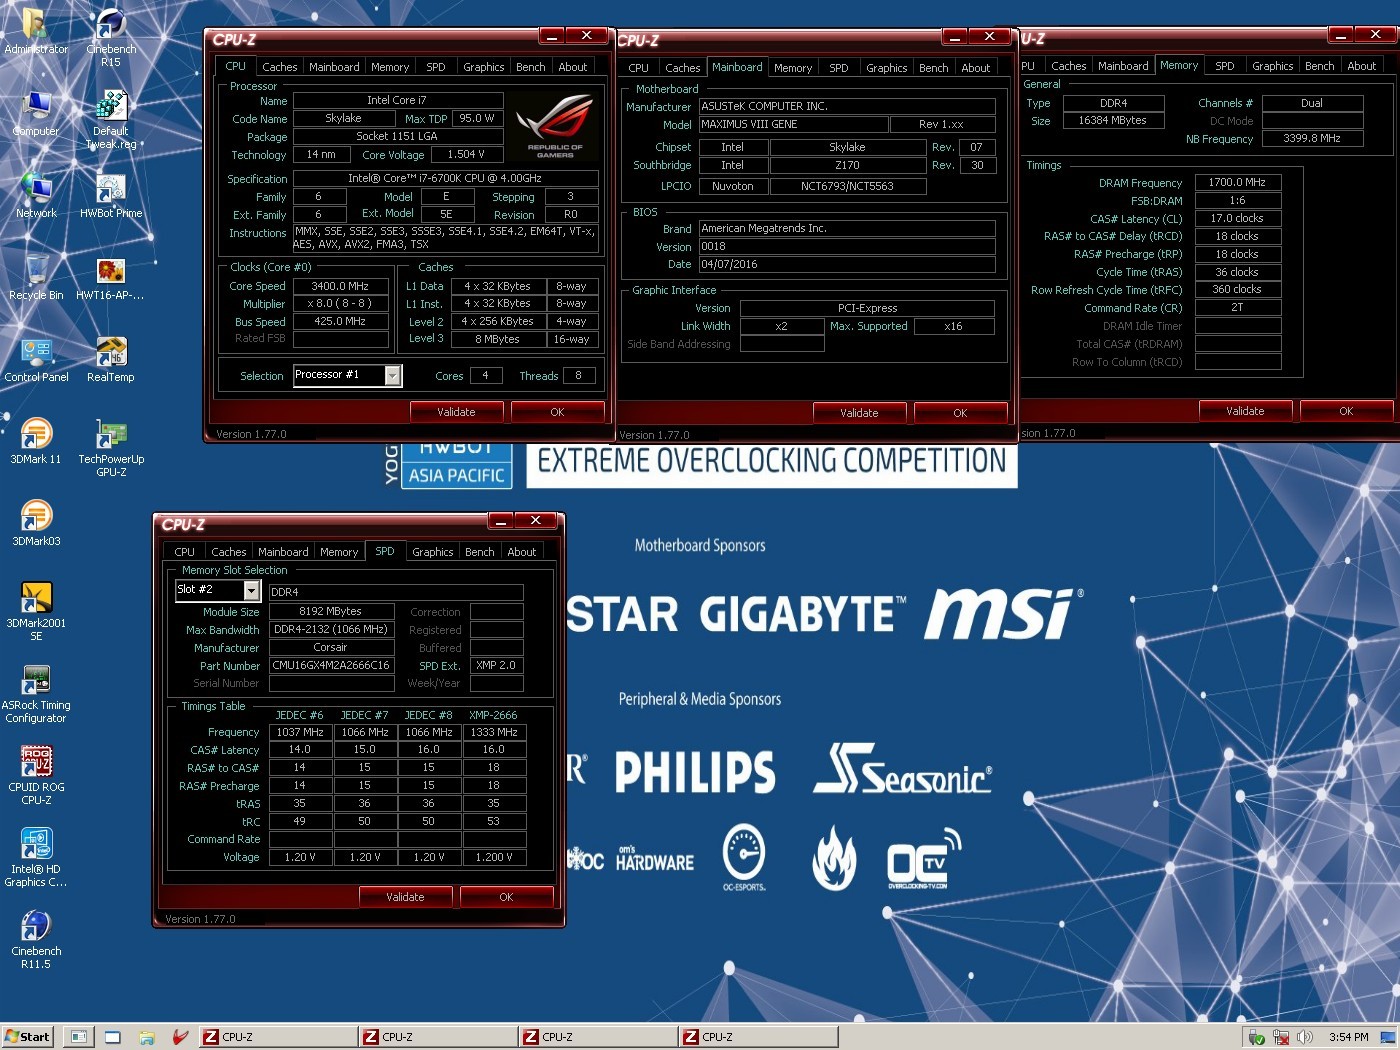This screenshot has height=1050, width=1400.
Task: Launch TechPowerUp GPU-Z icon
Action: tap(111, 447)
